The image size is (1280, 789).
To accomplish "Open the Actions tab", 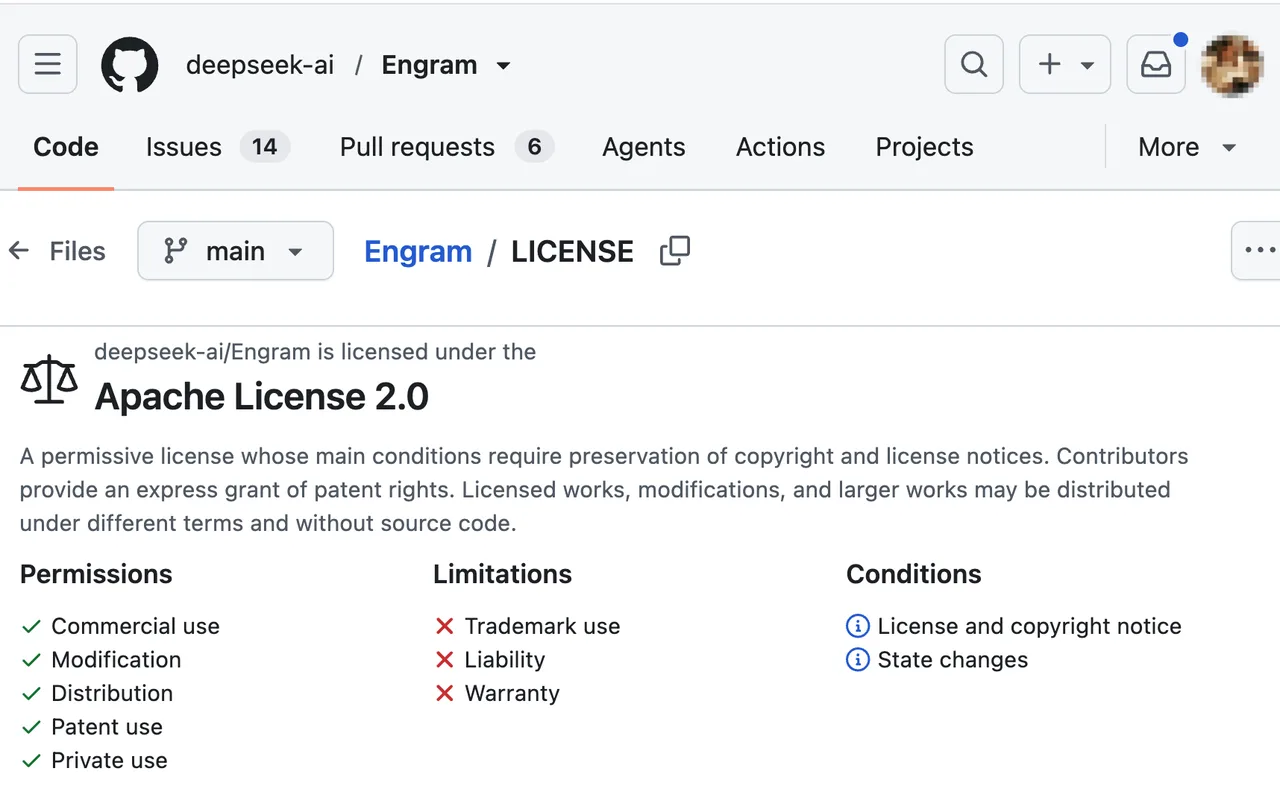I will pos(780,147).
